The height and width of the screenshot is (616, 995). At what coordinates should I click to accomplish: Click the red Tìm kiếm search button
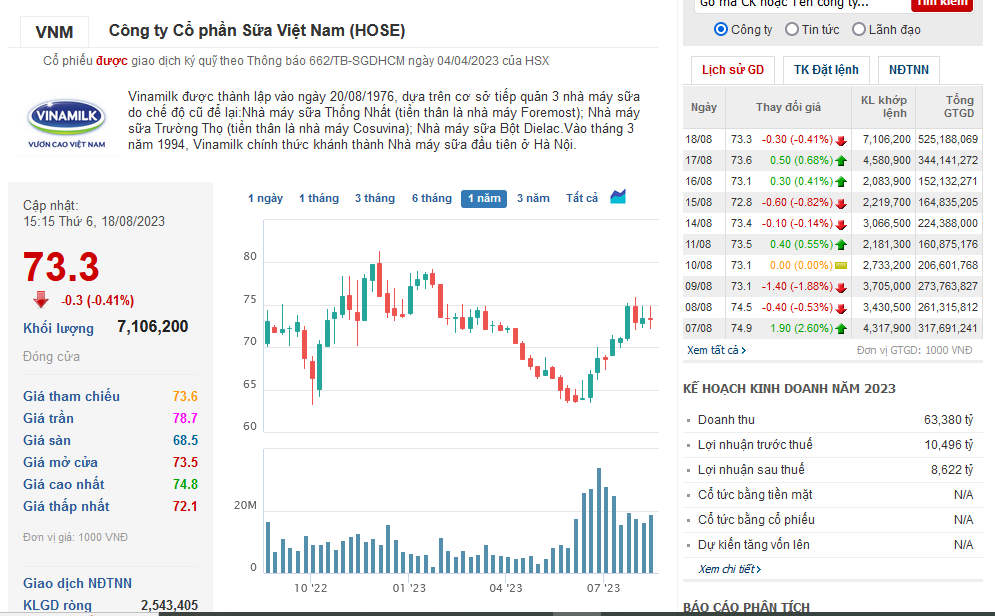pos(942,4)
